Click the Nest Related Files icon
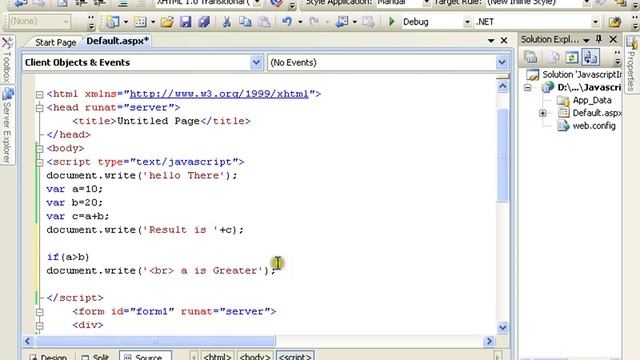Viewport: 640px width, 360px height. [x=590, y=57]
